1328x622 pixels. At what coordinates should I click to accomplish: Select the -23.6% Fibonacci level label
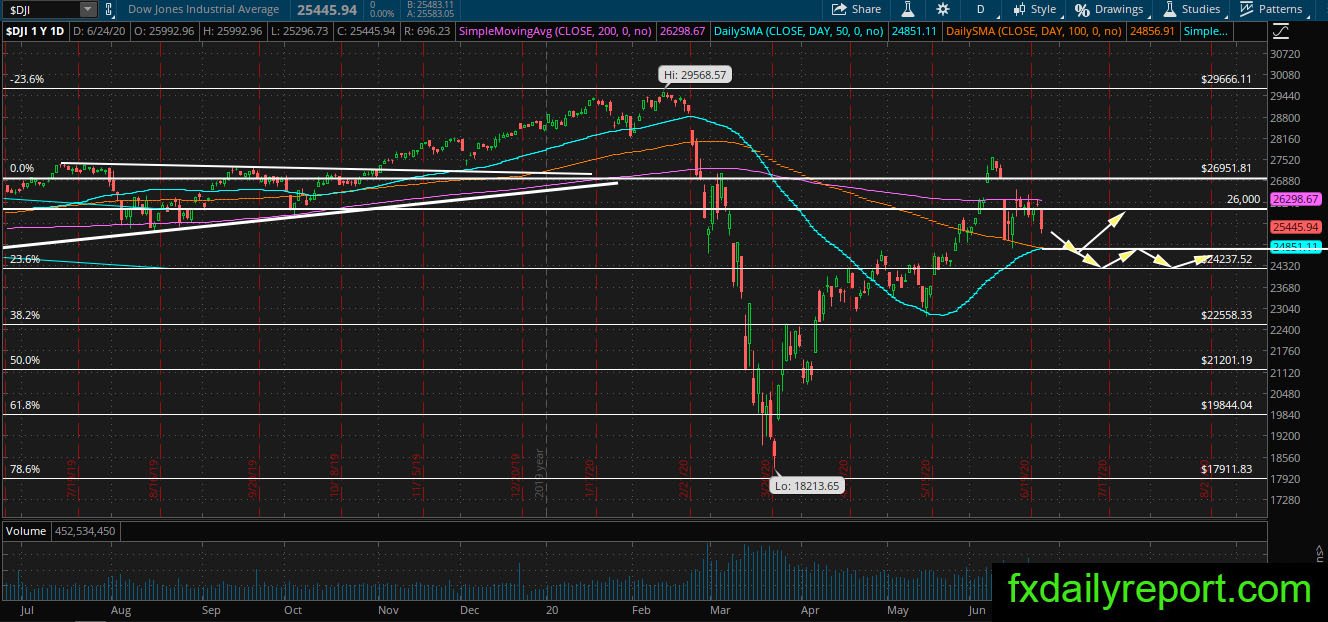(x=27, y=79)
